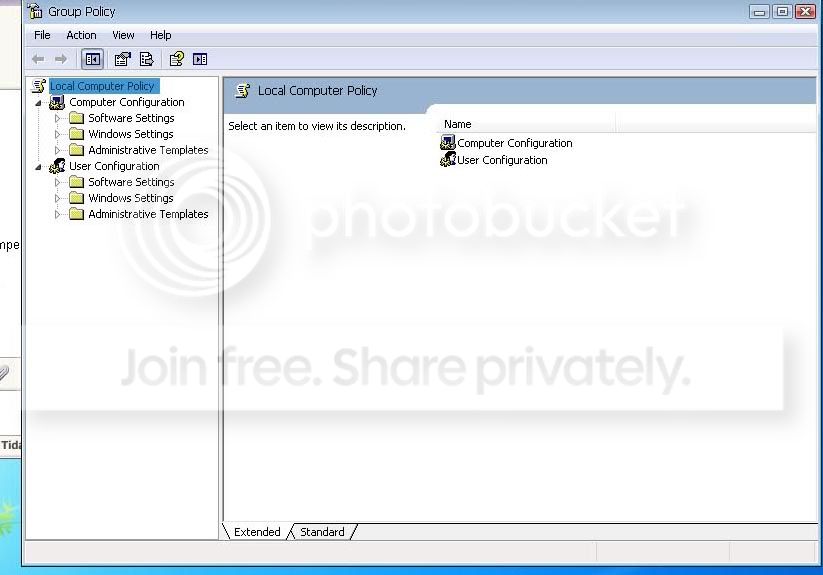Switch to the Extended tab

(x=257, y=532)
